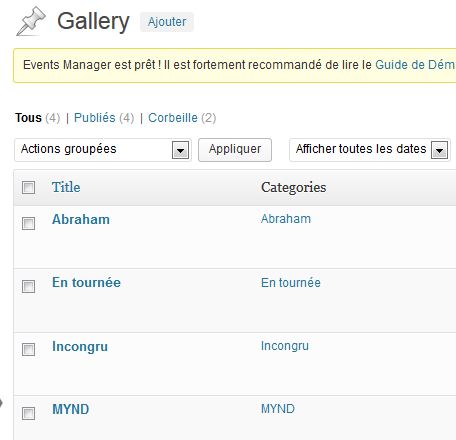This screenshot has height=440, width=456.
Task: Toggle the select-all checkbox beside Title
Action: (28, 187)
